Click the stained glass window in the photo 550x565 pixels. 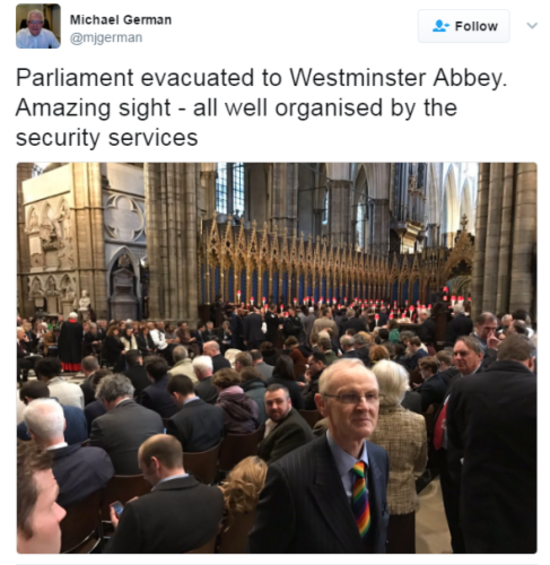[230, 188]
